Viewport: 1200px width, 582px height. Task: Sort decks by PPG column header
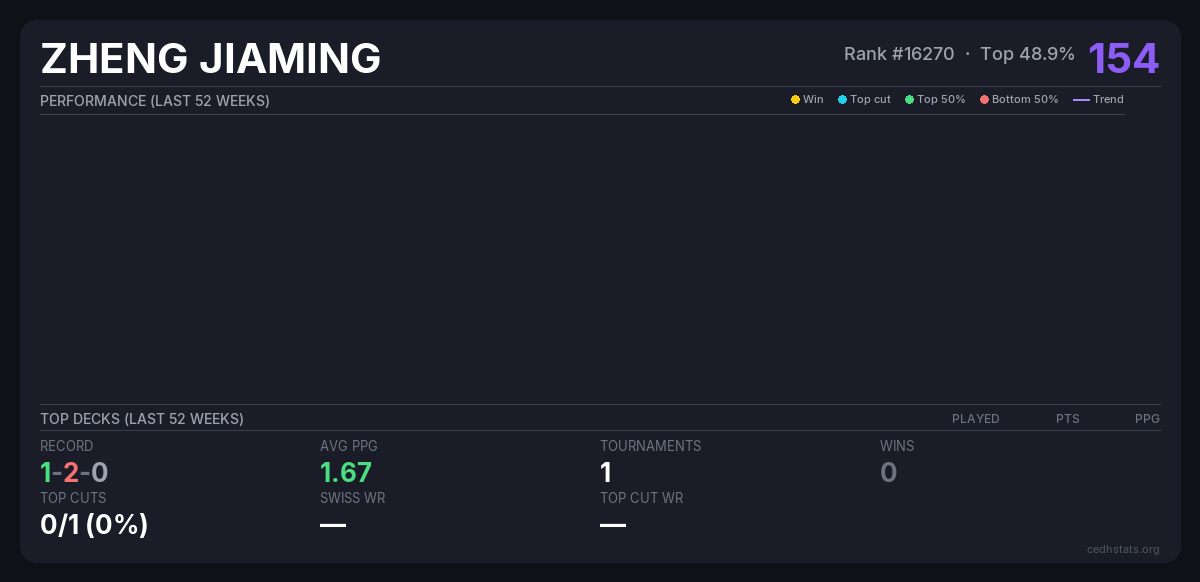1147,419
